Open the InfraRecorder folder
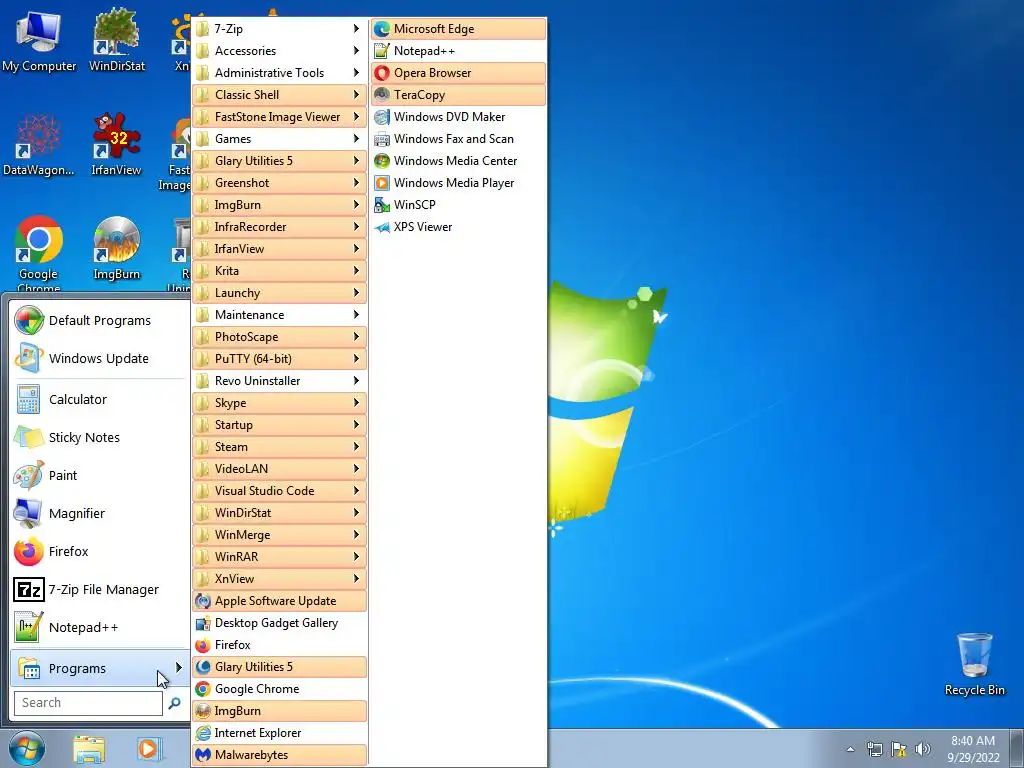The height and width of the screenshot is (768, 1024). click(280, 227)
